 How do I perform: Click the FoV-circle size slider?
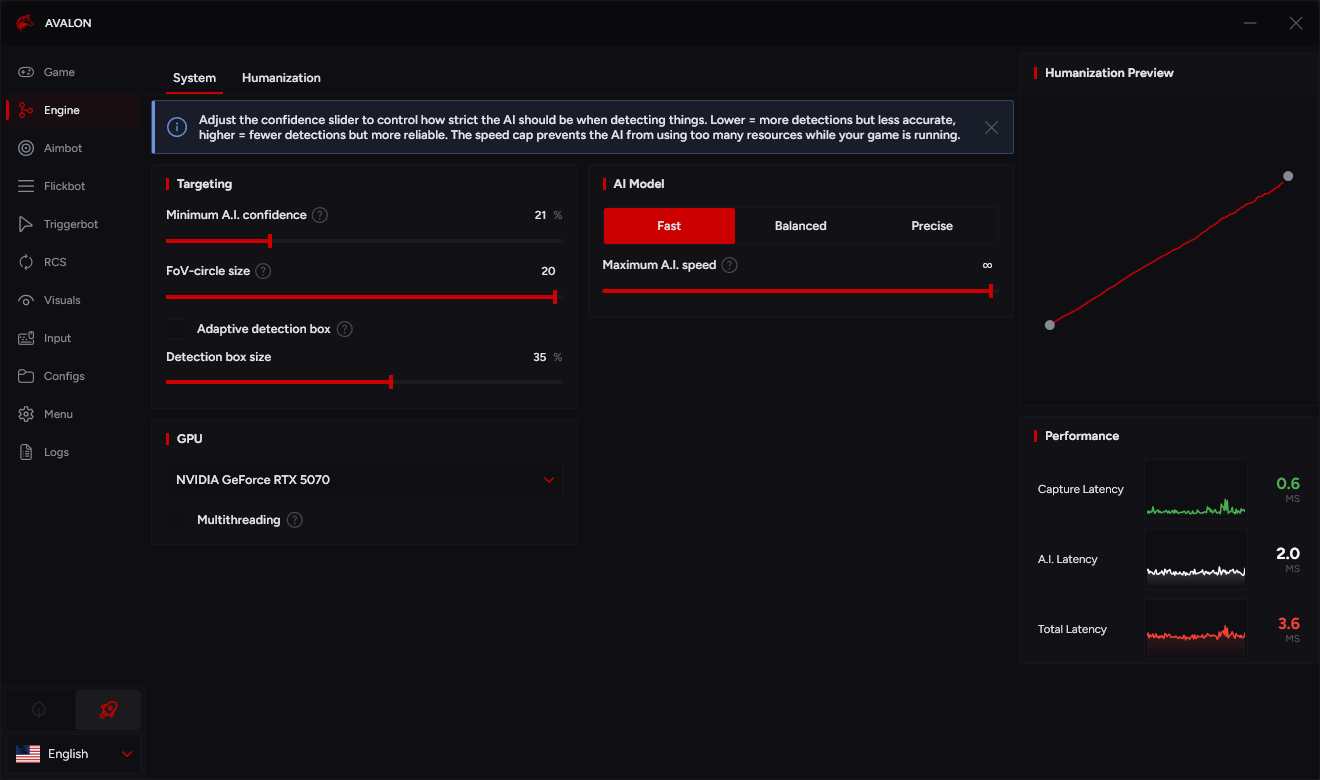364,297
